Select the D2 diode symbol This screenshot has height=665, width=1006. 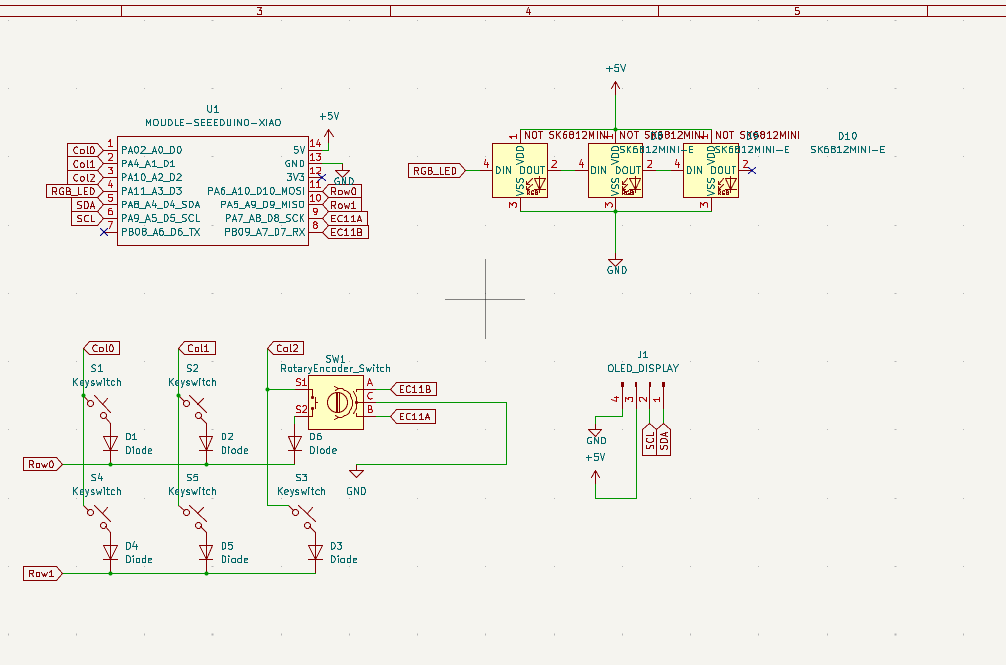click(x=206, y=443)
